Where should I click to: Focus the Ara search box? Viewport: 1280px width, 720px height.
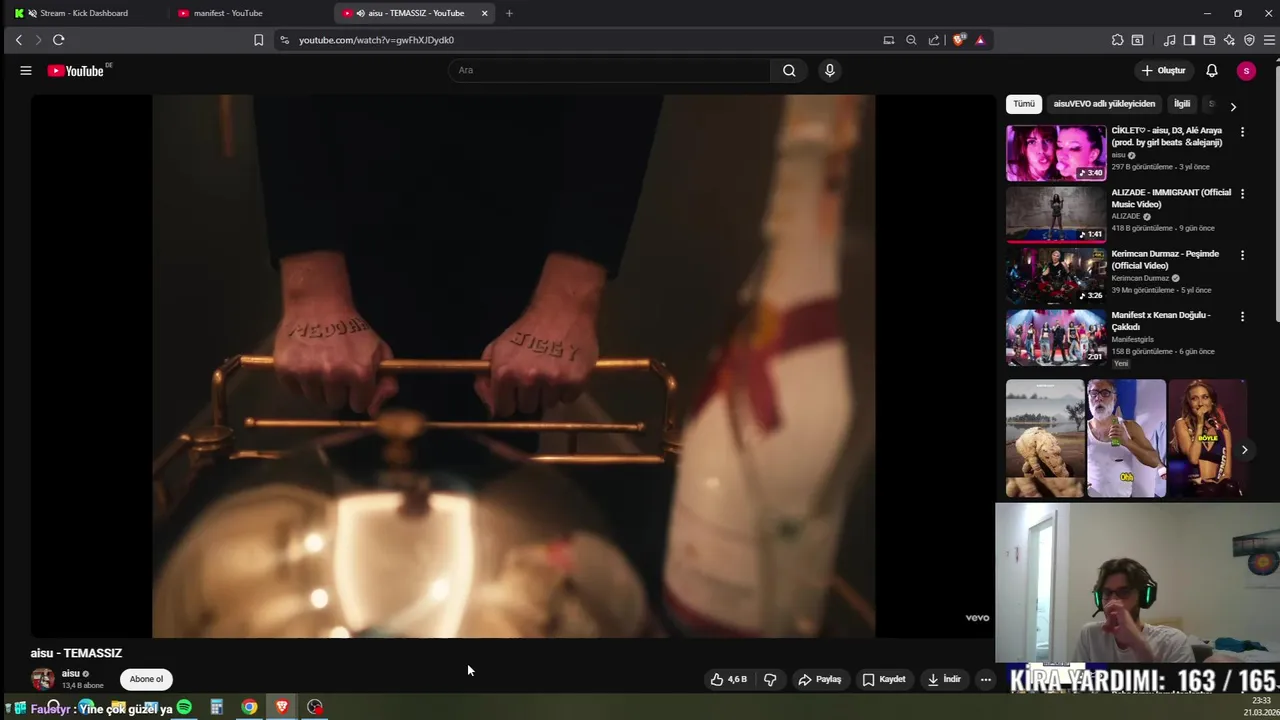(x=609, y=71)
